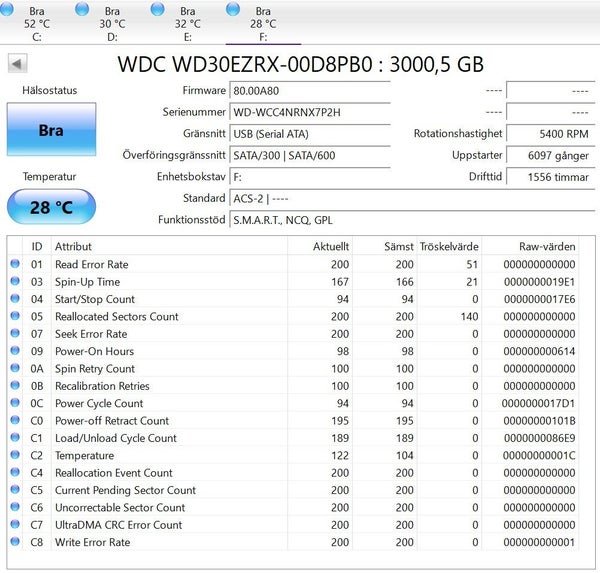
Task: Click raw value 0000000017E6
Action: click(x=539, y=299)
